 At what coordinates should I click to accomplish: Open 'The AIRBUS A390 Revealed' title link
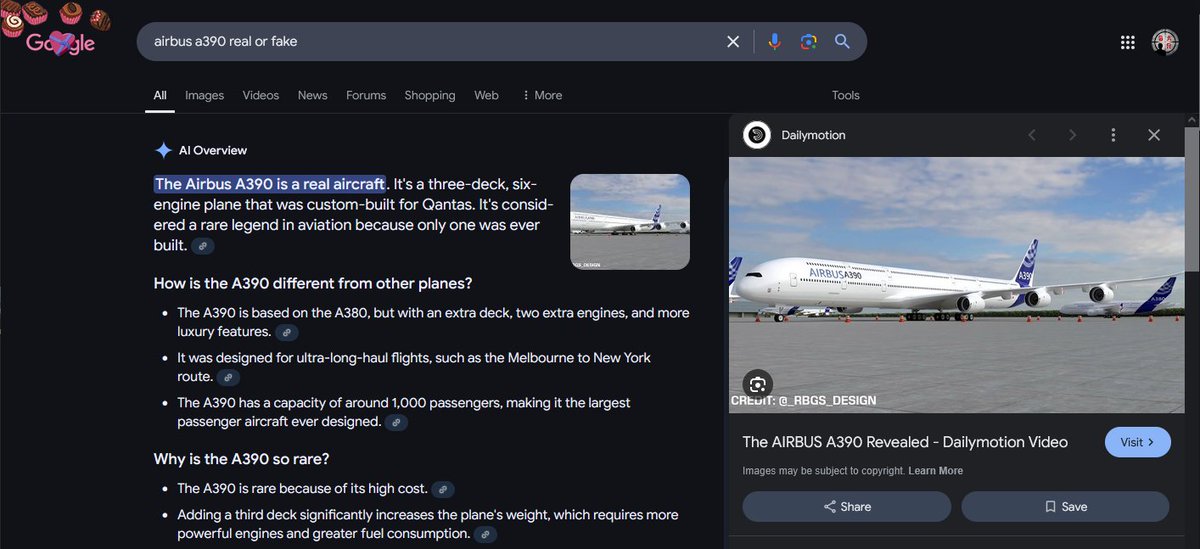pyautogui.click(x=905, y=442)
